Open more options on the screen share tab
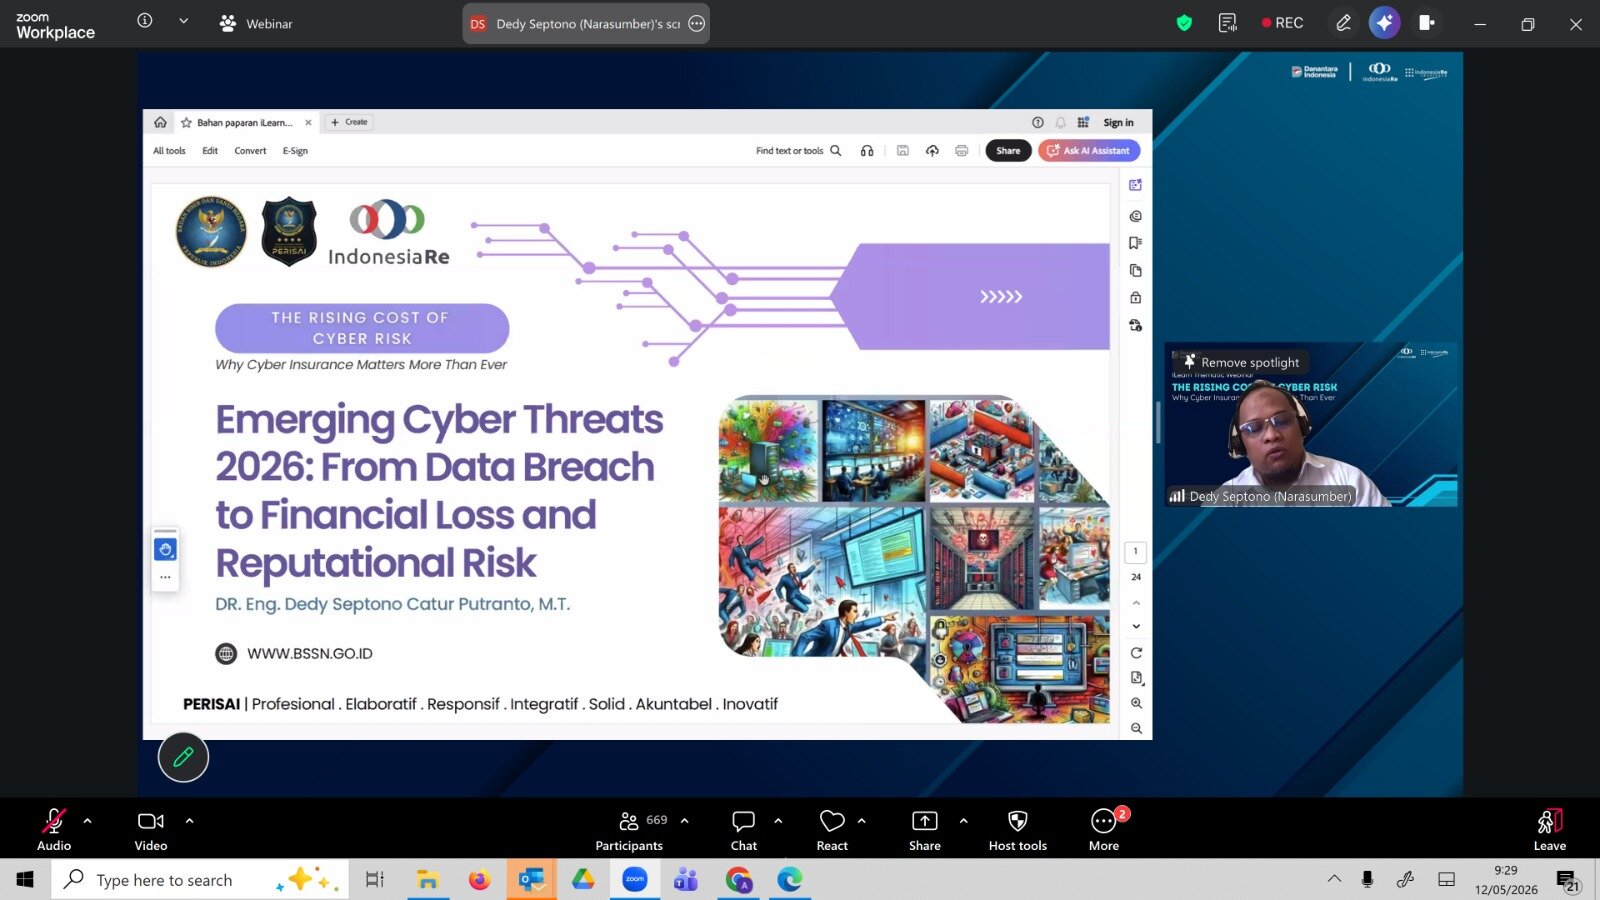The height and width of the screenshot is (900, 1600). click(697, 24)
